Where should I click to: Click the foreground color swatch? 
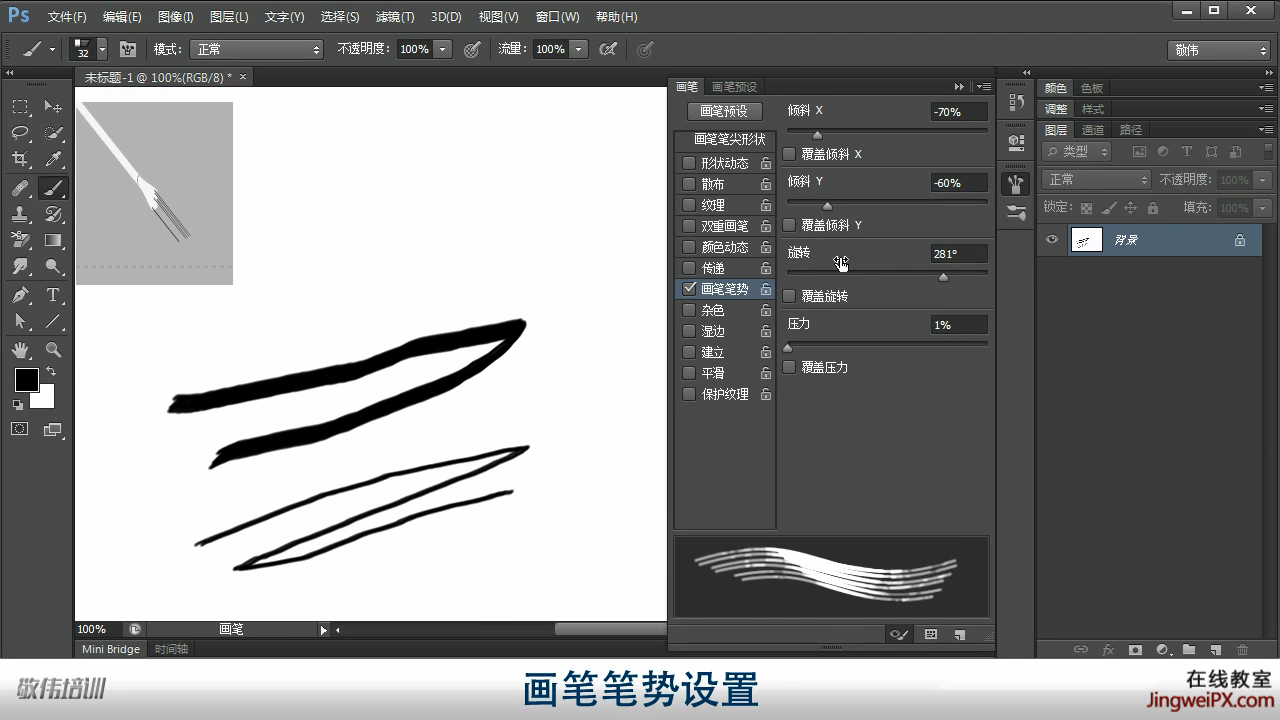[x=26, y=380]
